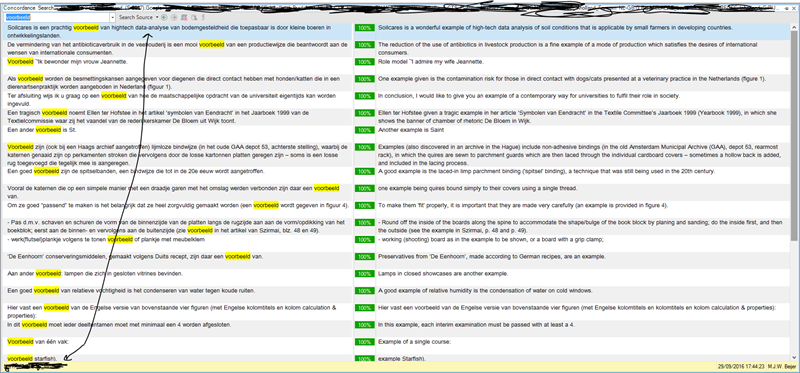The image size is (800, 373).
Task: Click the 100% match badge for the Soilcares row
Action: click(x=364, y=28)
